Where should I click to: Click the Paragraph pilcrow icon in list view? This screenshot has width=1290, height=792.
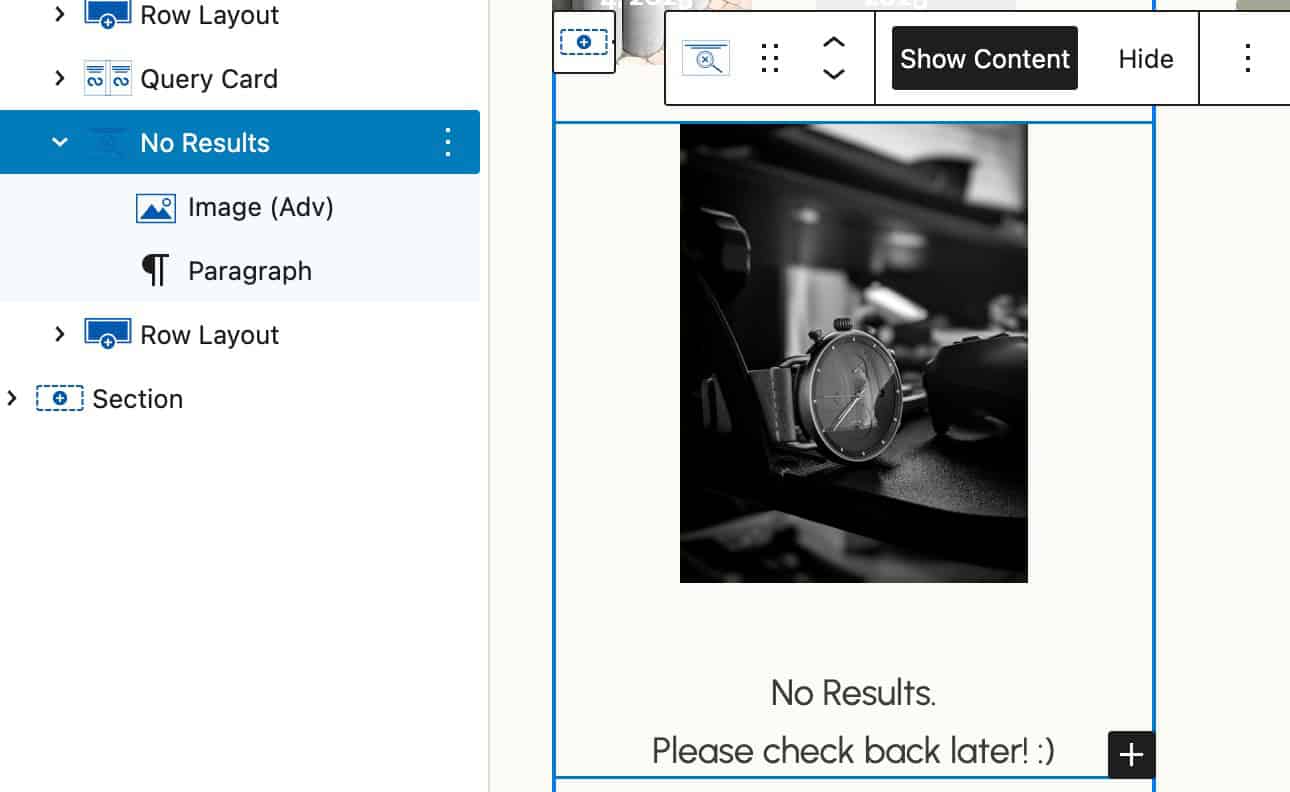click(x=155, y=271)
